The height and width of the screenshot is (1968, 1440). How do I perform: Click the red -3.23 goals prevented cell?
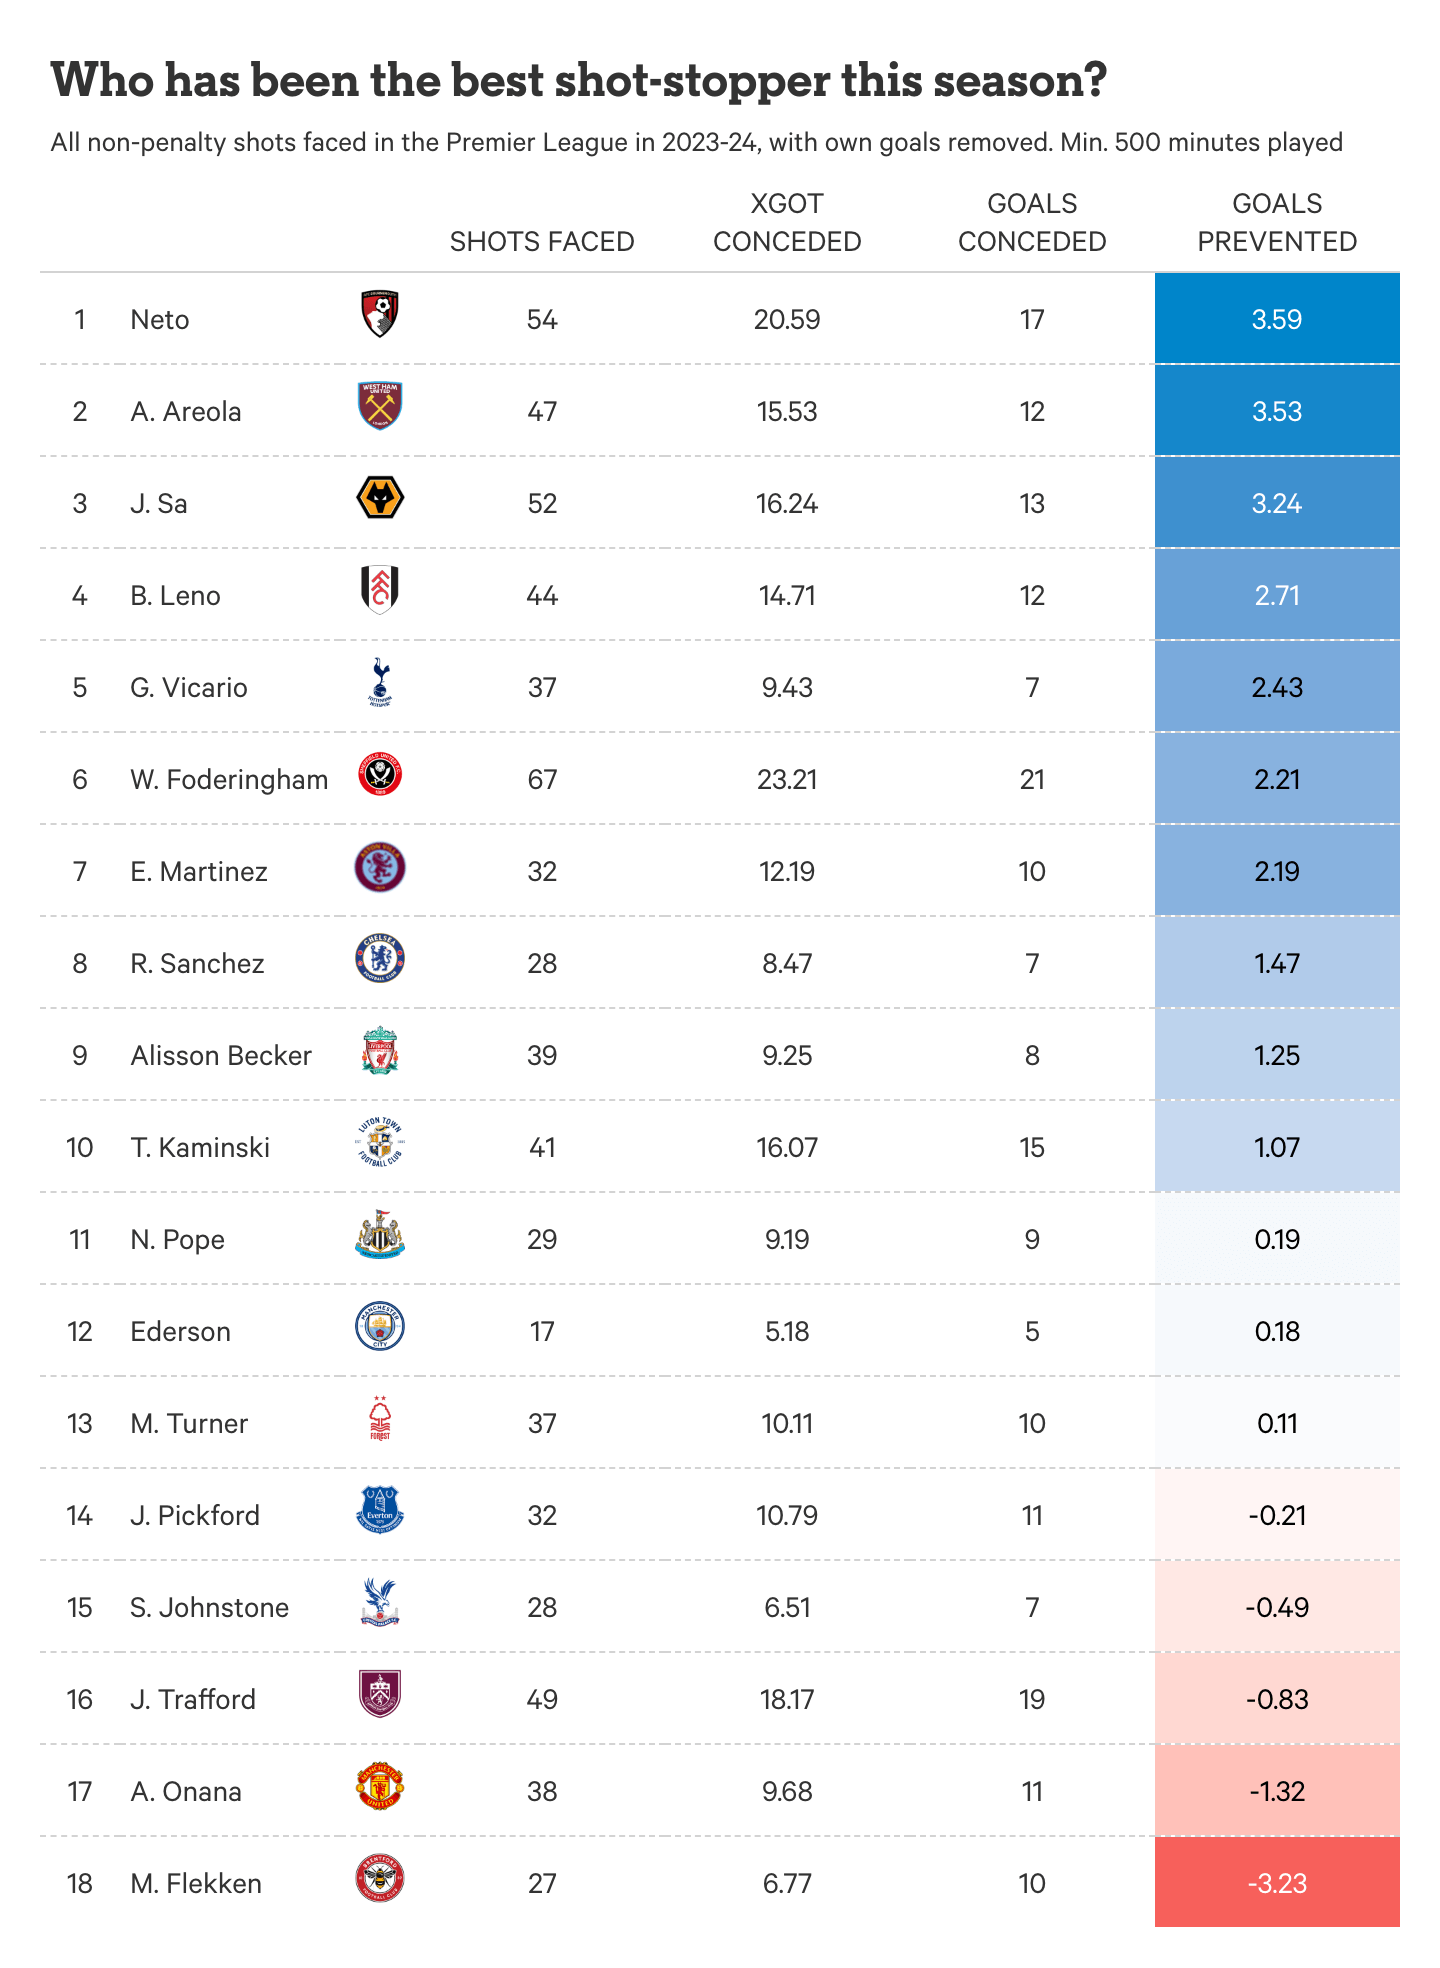tap(1277, 1884)
